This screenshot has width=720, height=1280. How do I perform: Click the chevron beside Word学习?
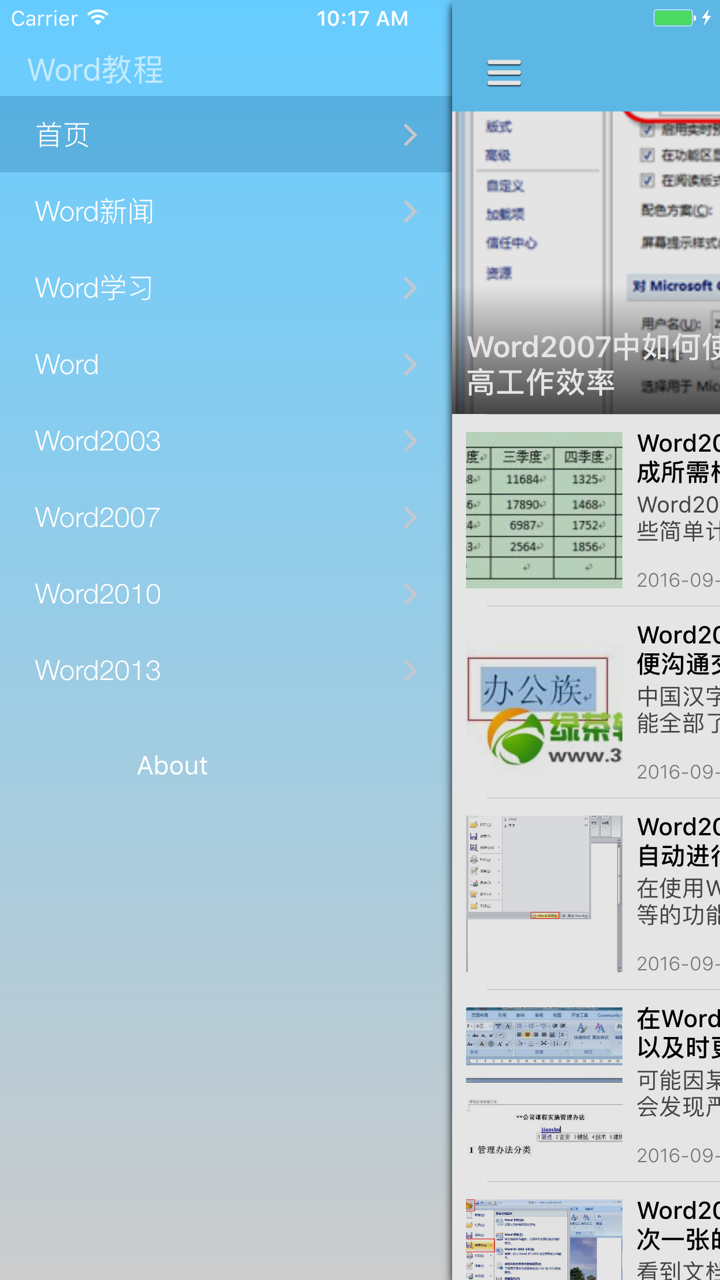(410, 288)
